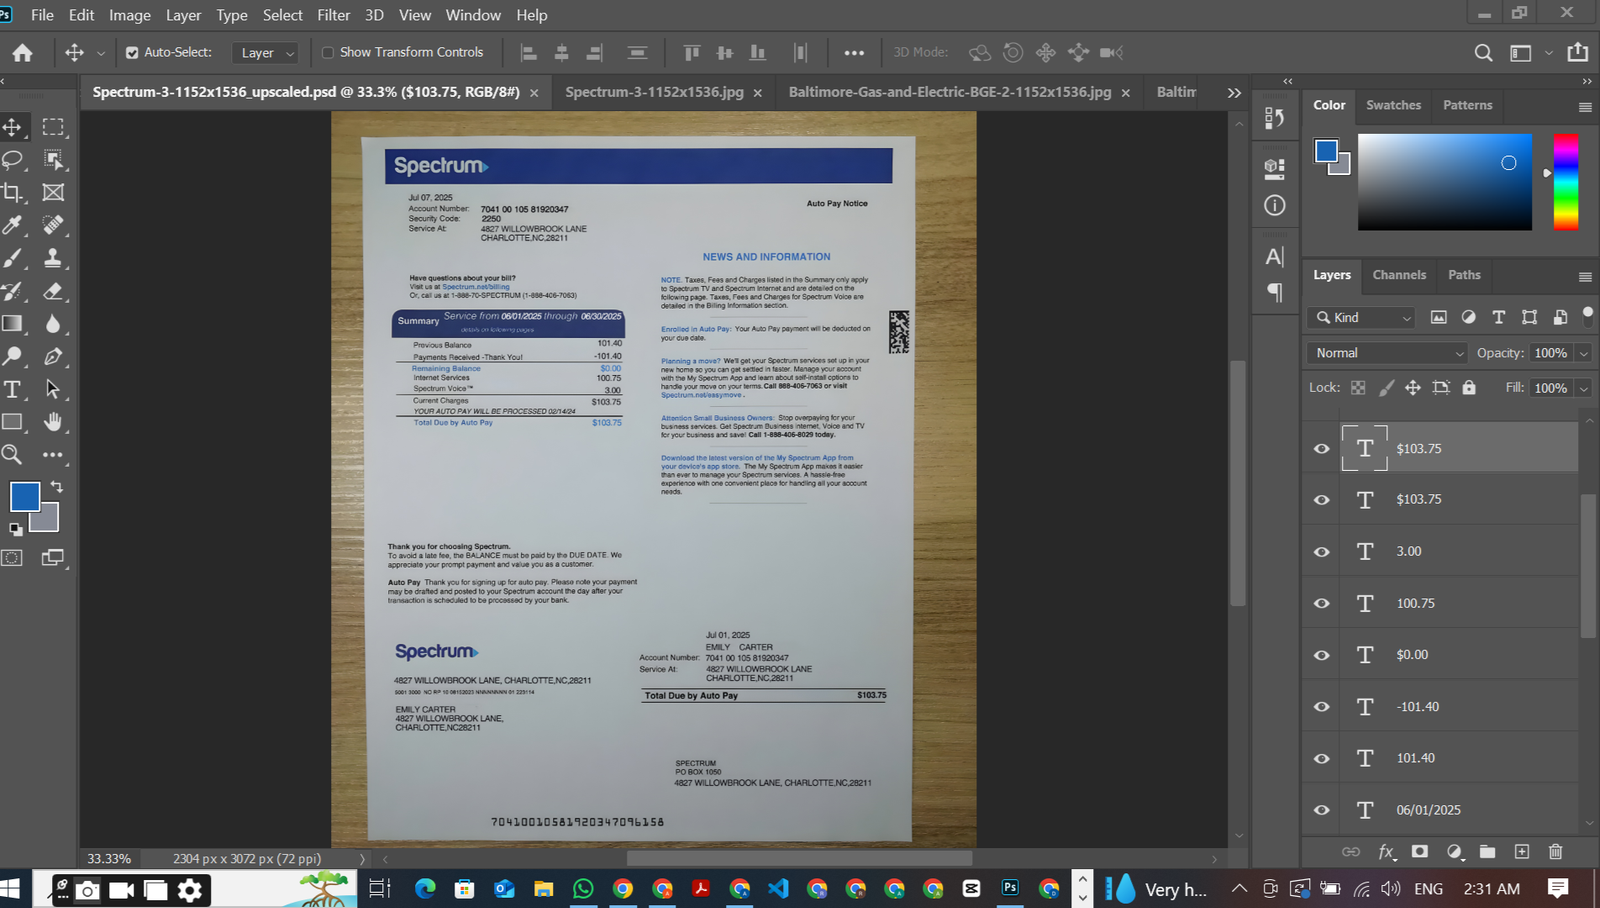This screenshot has width=1600, height=908.
Task: Hide the 3.00 text layer
Action: point(1321,552)
